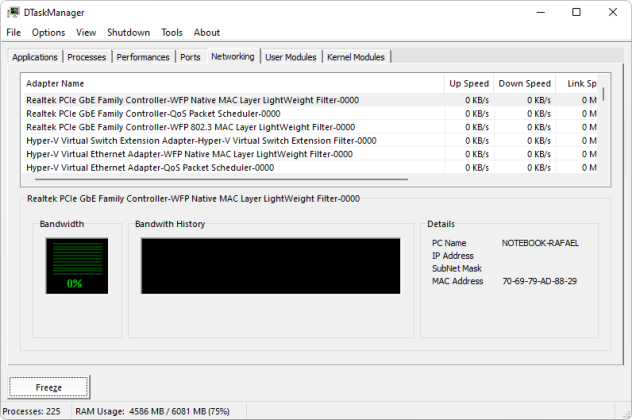This screenshot has height=420, width=632.
Task: Click Down Speed value of Hyper-V Switch Extension row
Action: [x=539, y=141]
